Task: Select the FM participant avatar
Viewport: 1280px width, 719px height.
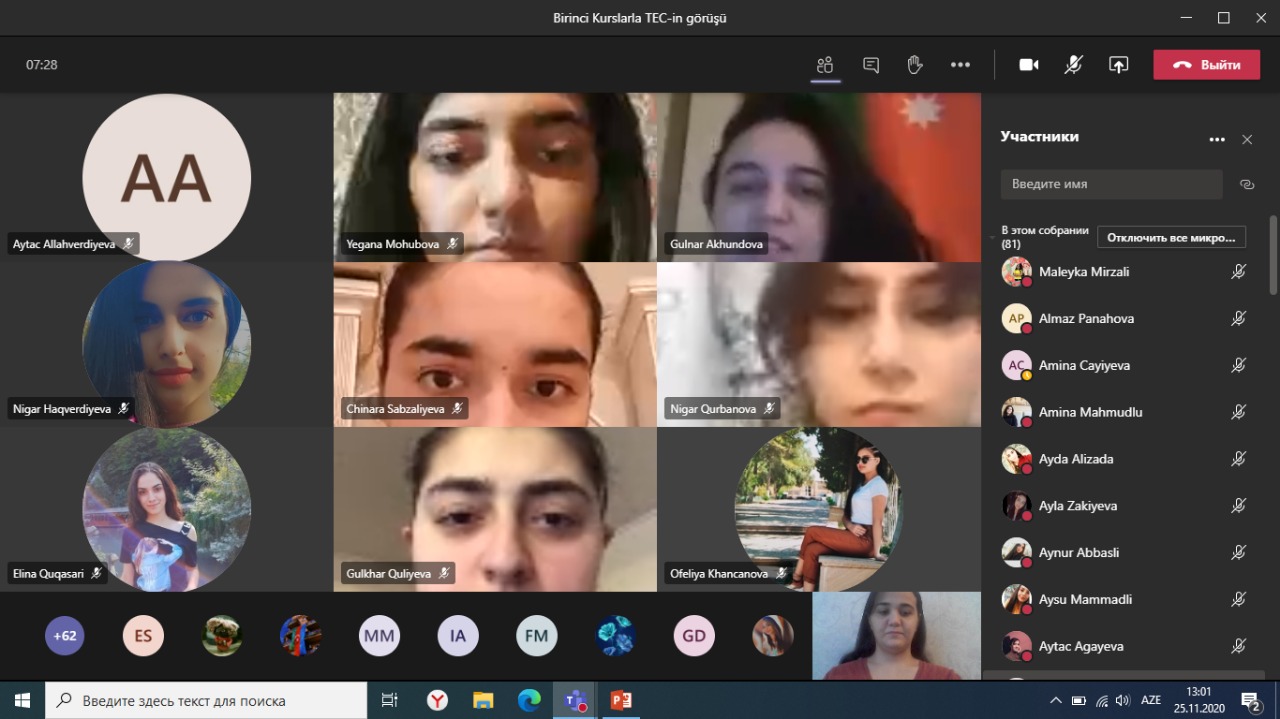Action: coord(537,635)
